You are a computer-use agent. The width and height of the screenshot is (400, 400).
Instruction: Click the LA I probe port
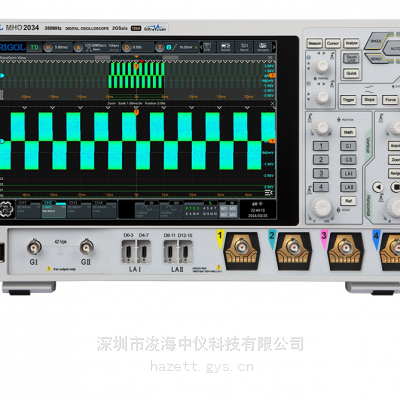136,252
